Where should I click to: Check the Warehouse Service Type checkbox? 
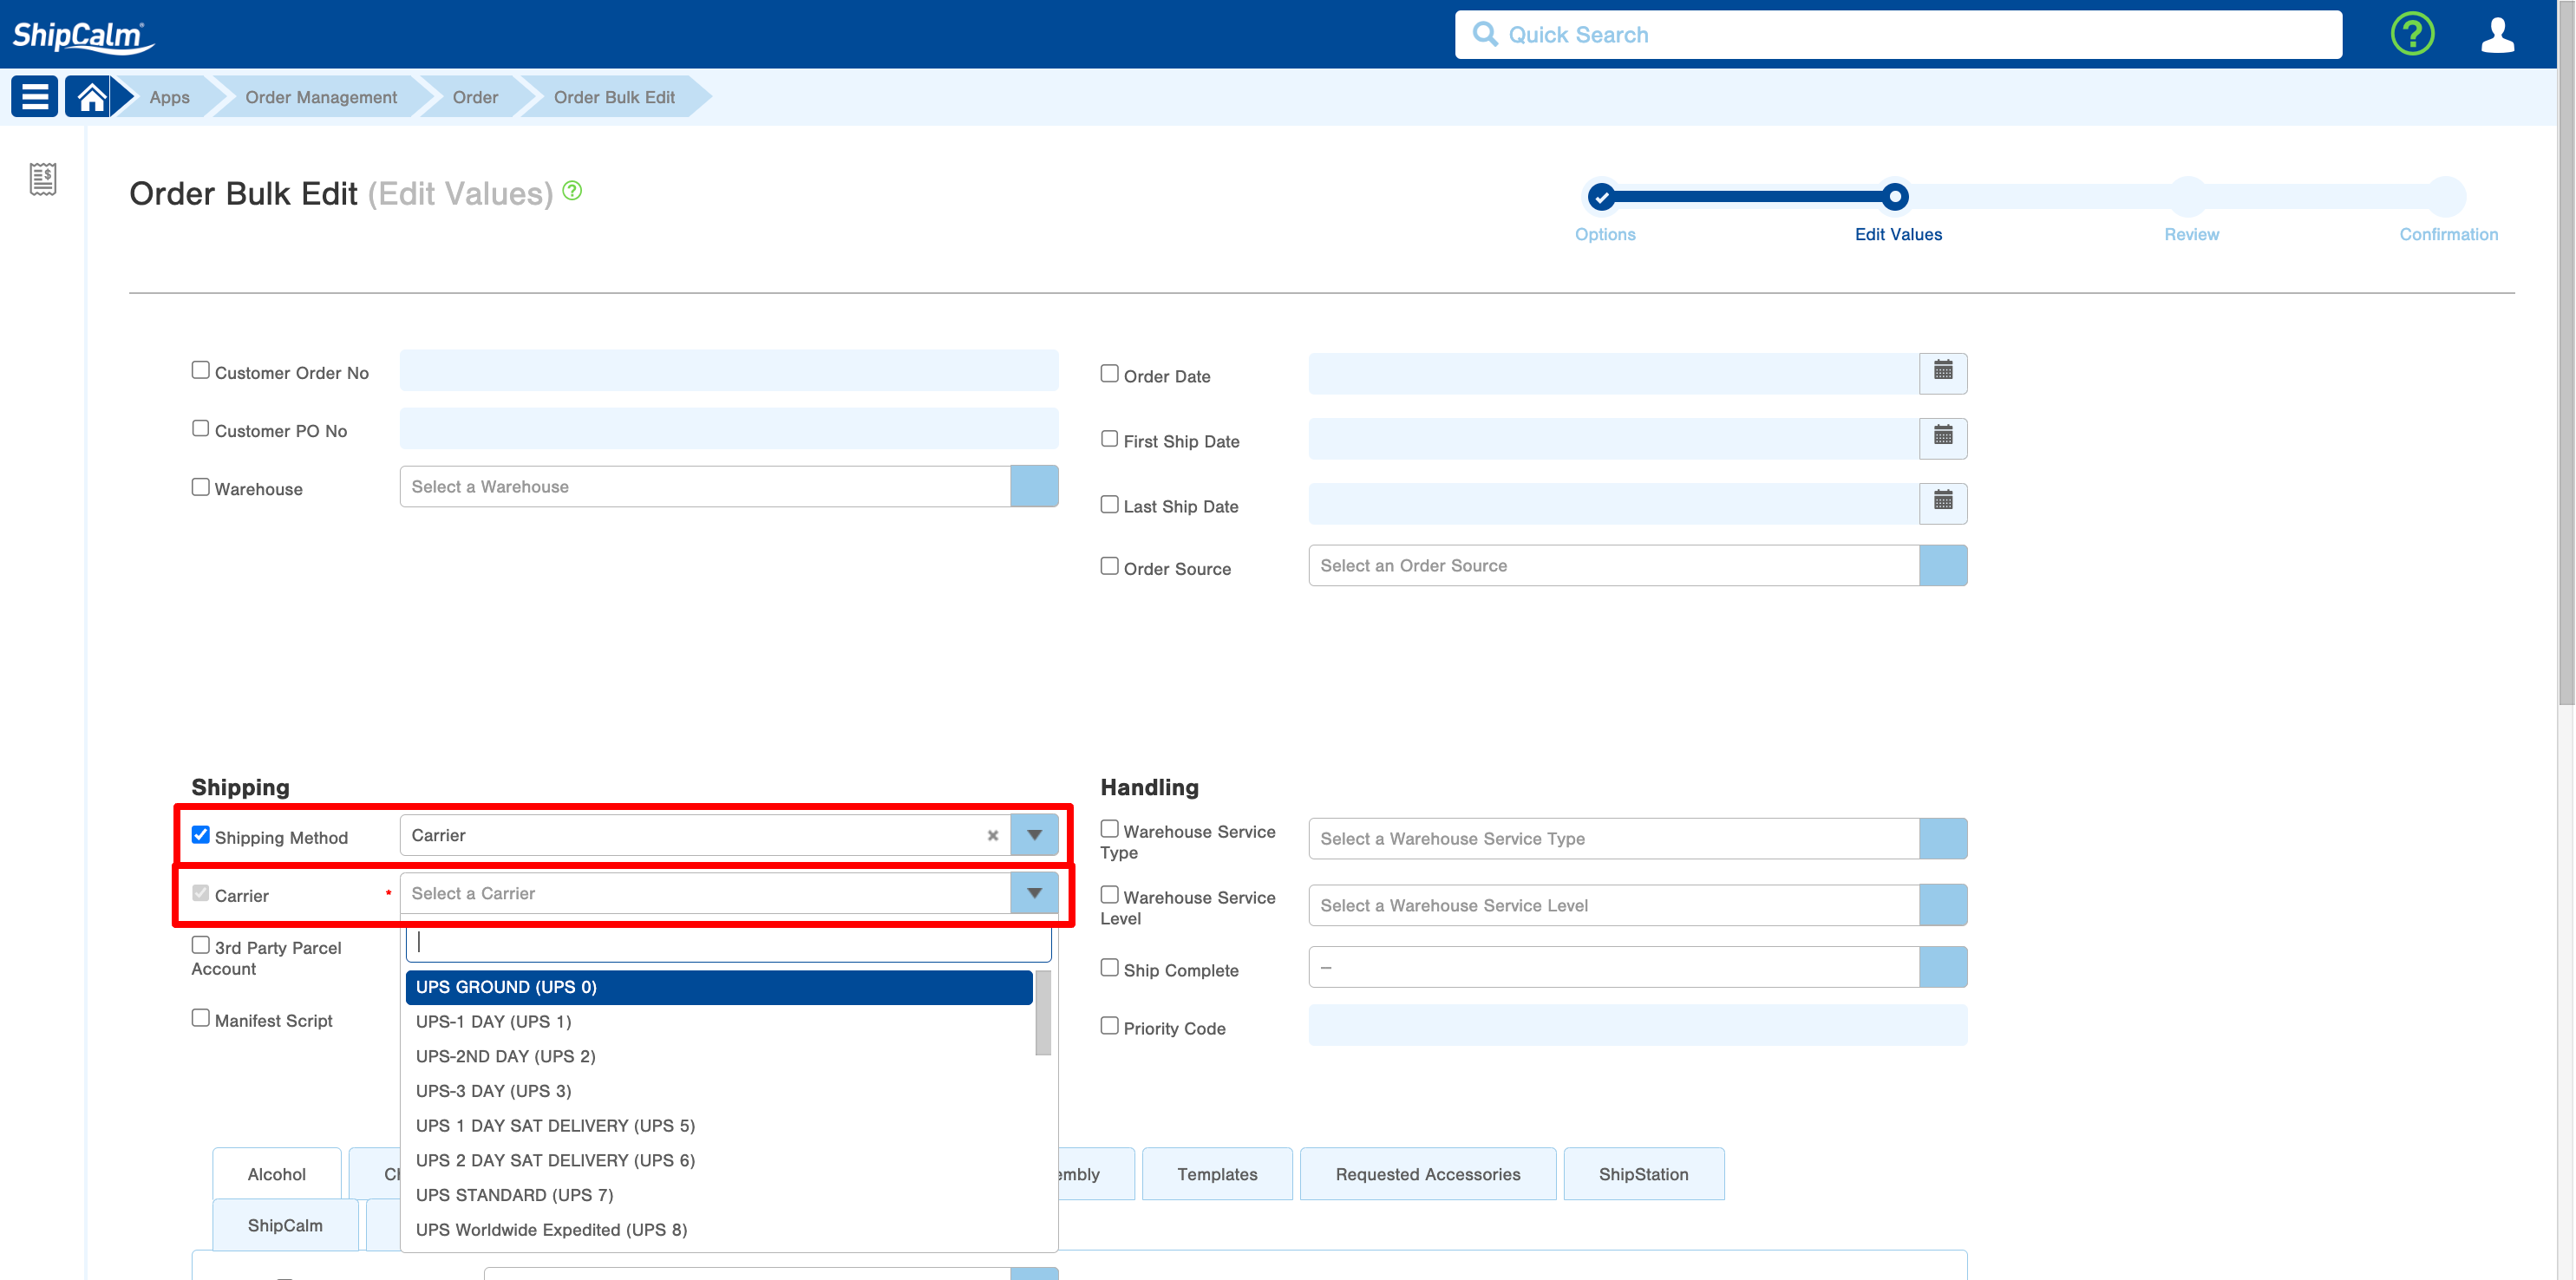(x=1109, y=828)
